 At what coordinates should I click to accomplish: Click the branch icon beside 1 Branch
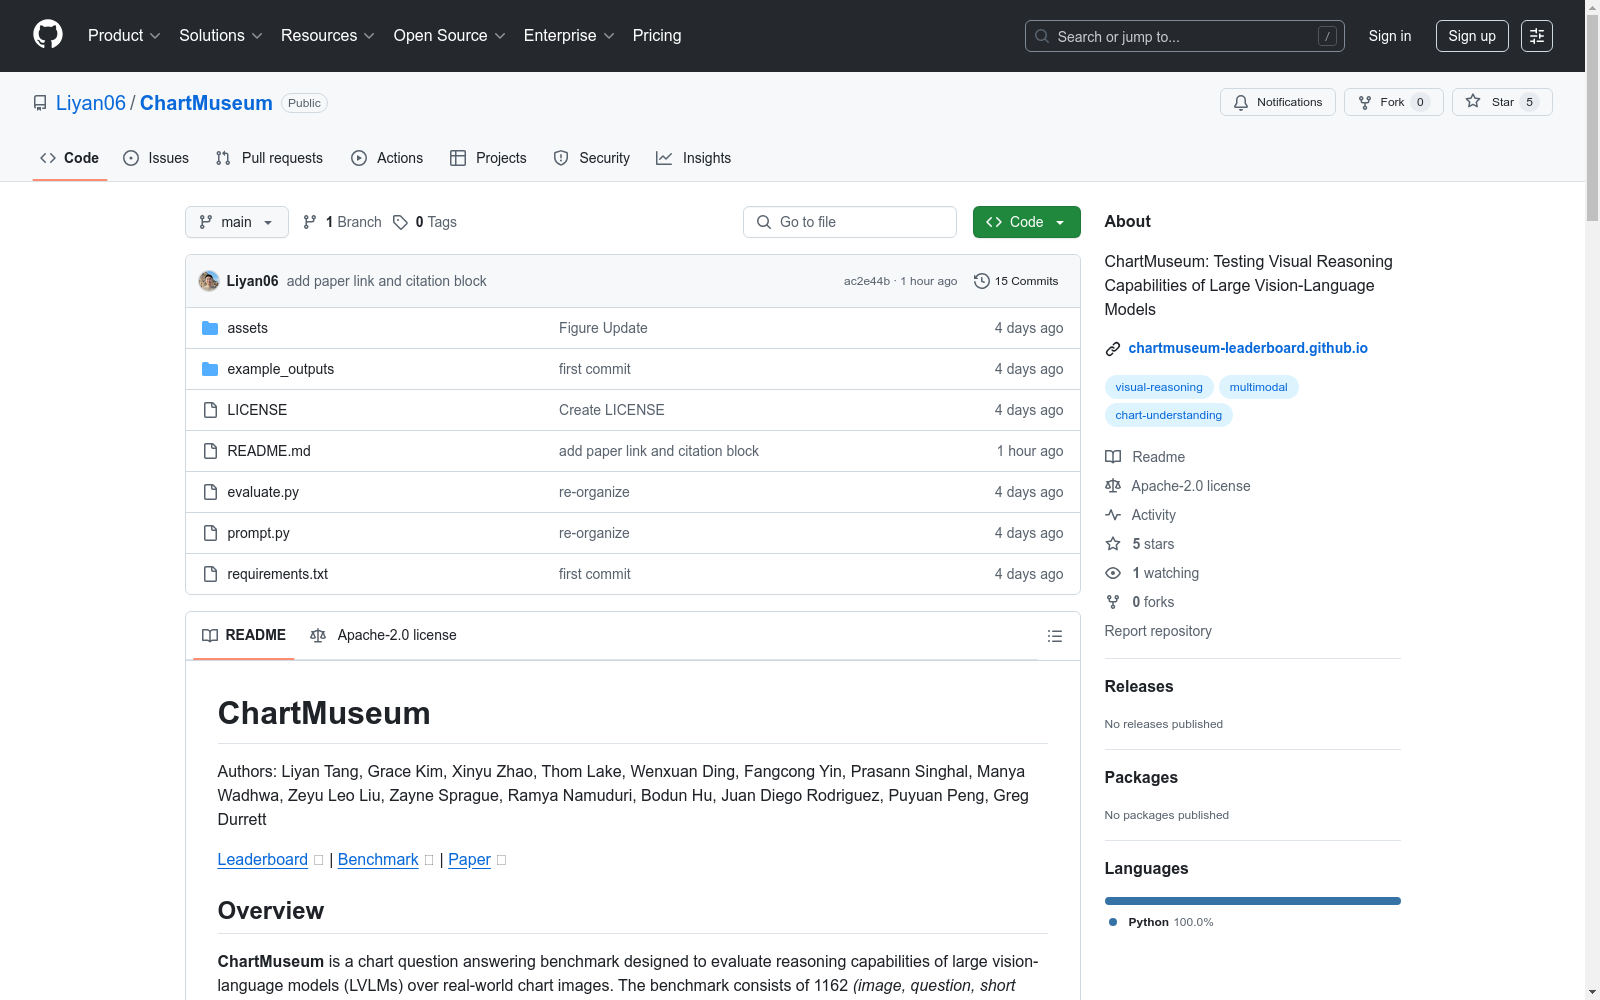pos(310,222)
